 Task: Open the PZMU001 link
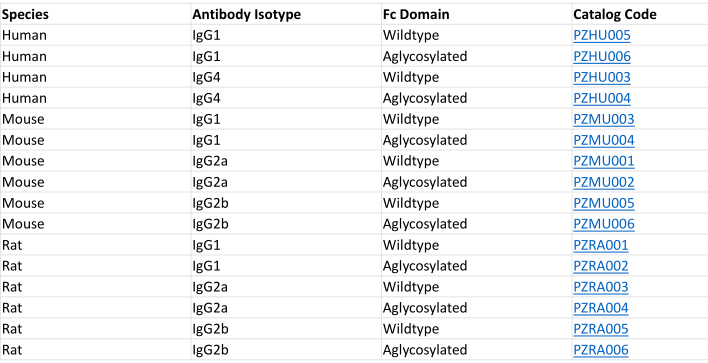604,161
